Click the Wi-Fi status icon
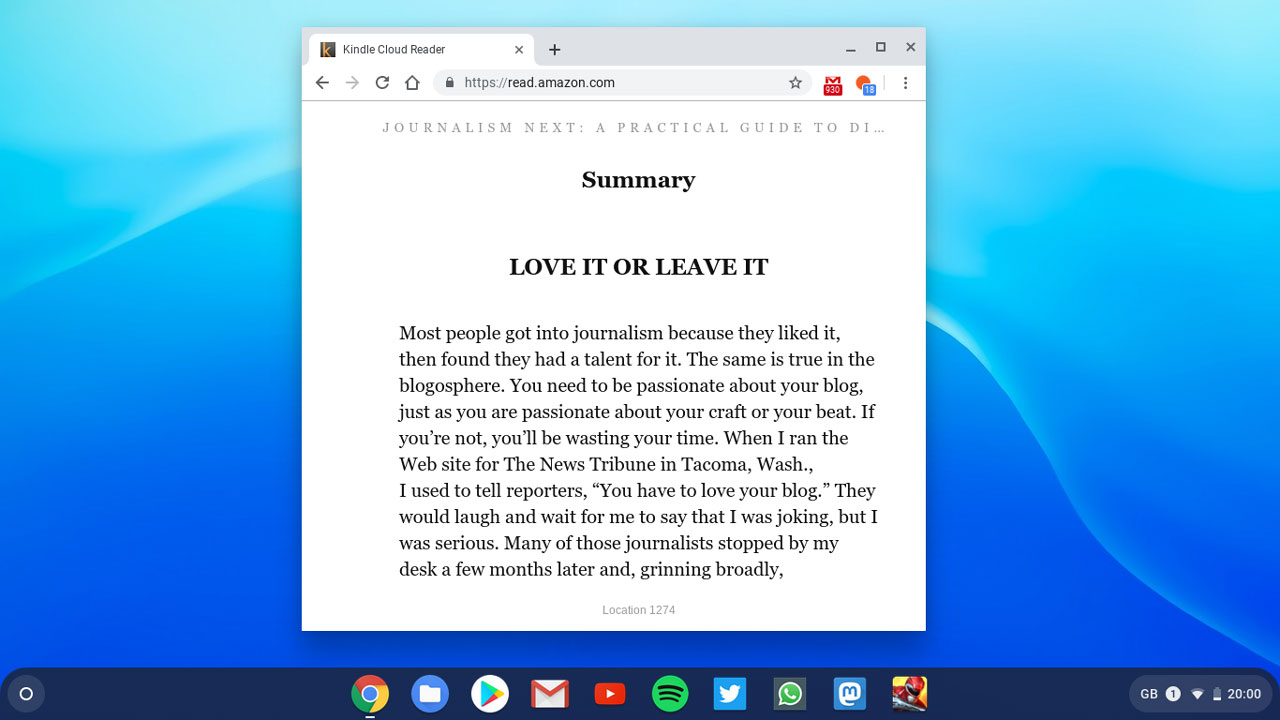Image resolution: width=1280 pixels, height=720 pixels. tap(1197, 694)
